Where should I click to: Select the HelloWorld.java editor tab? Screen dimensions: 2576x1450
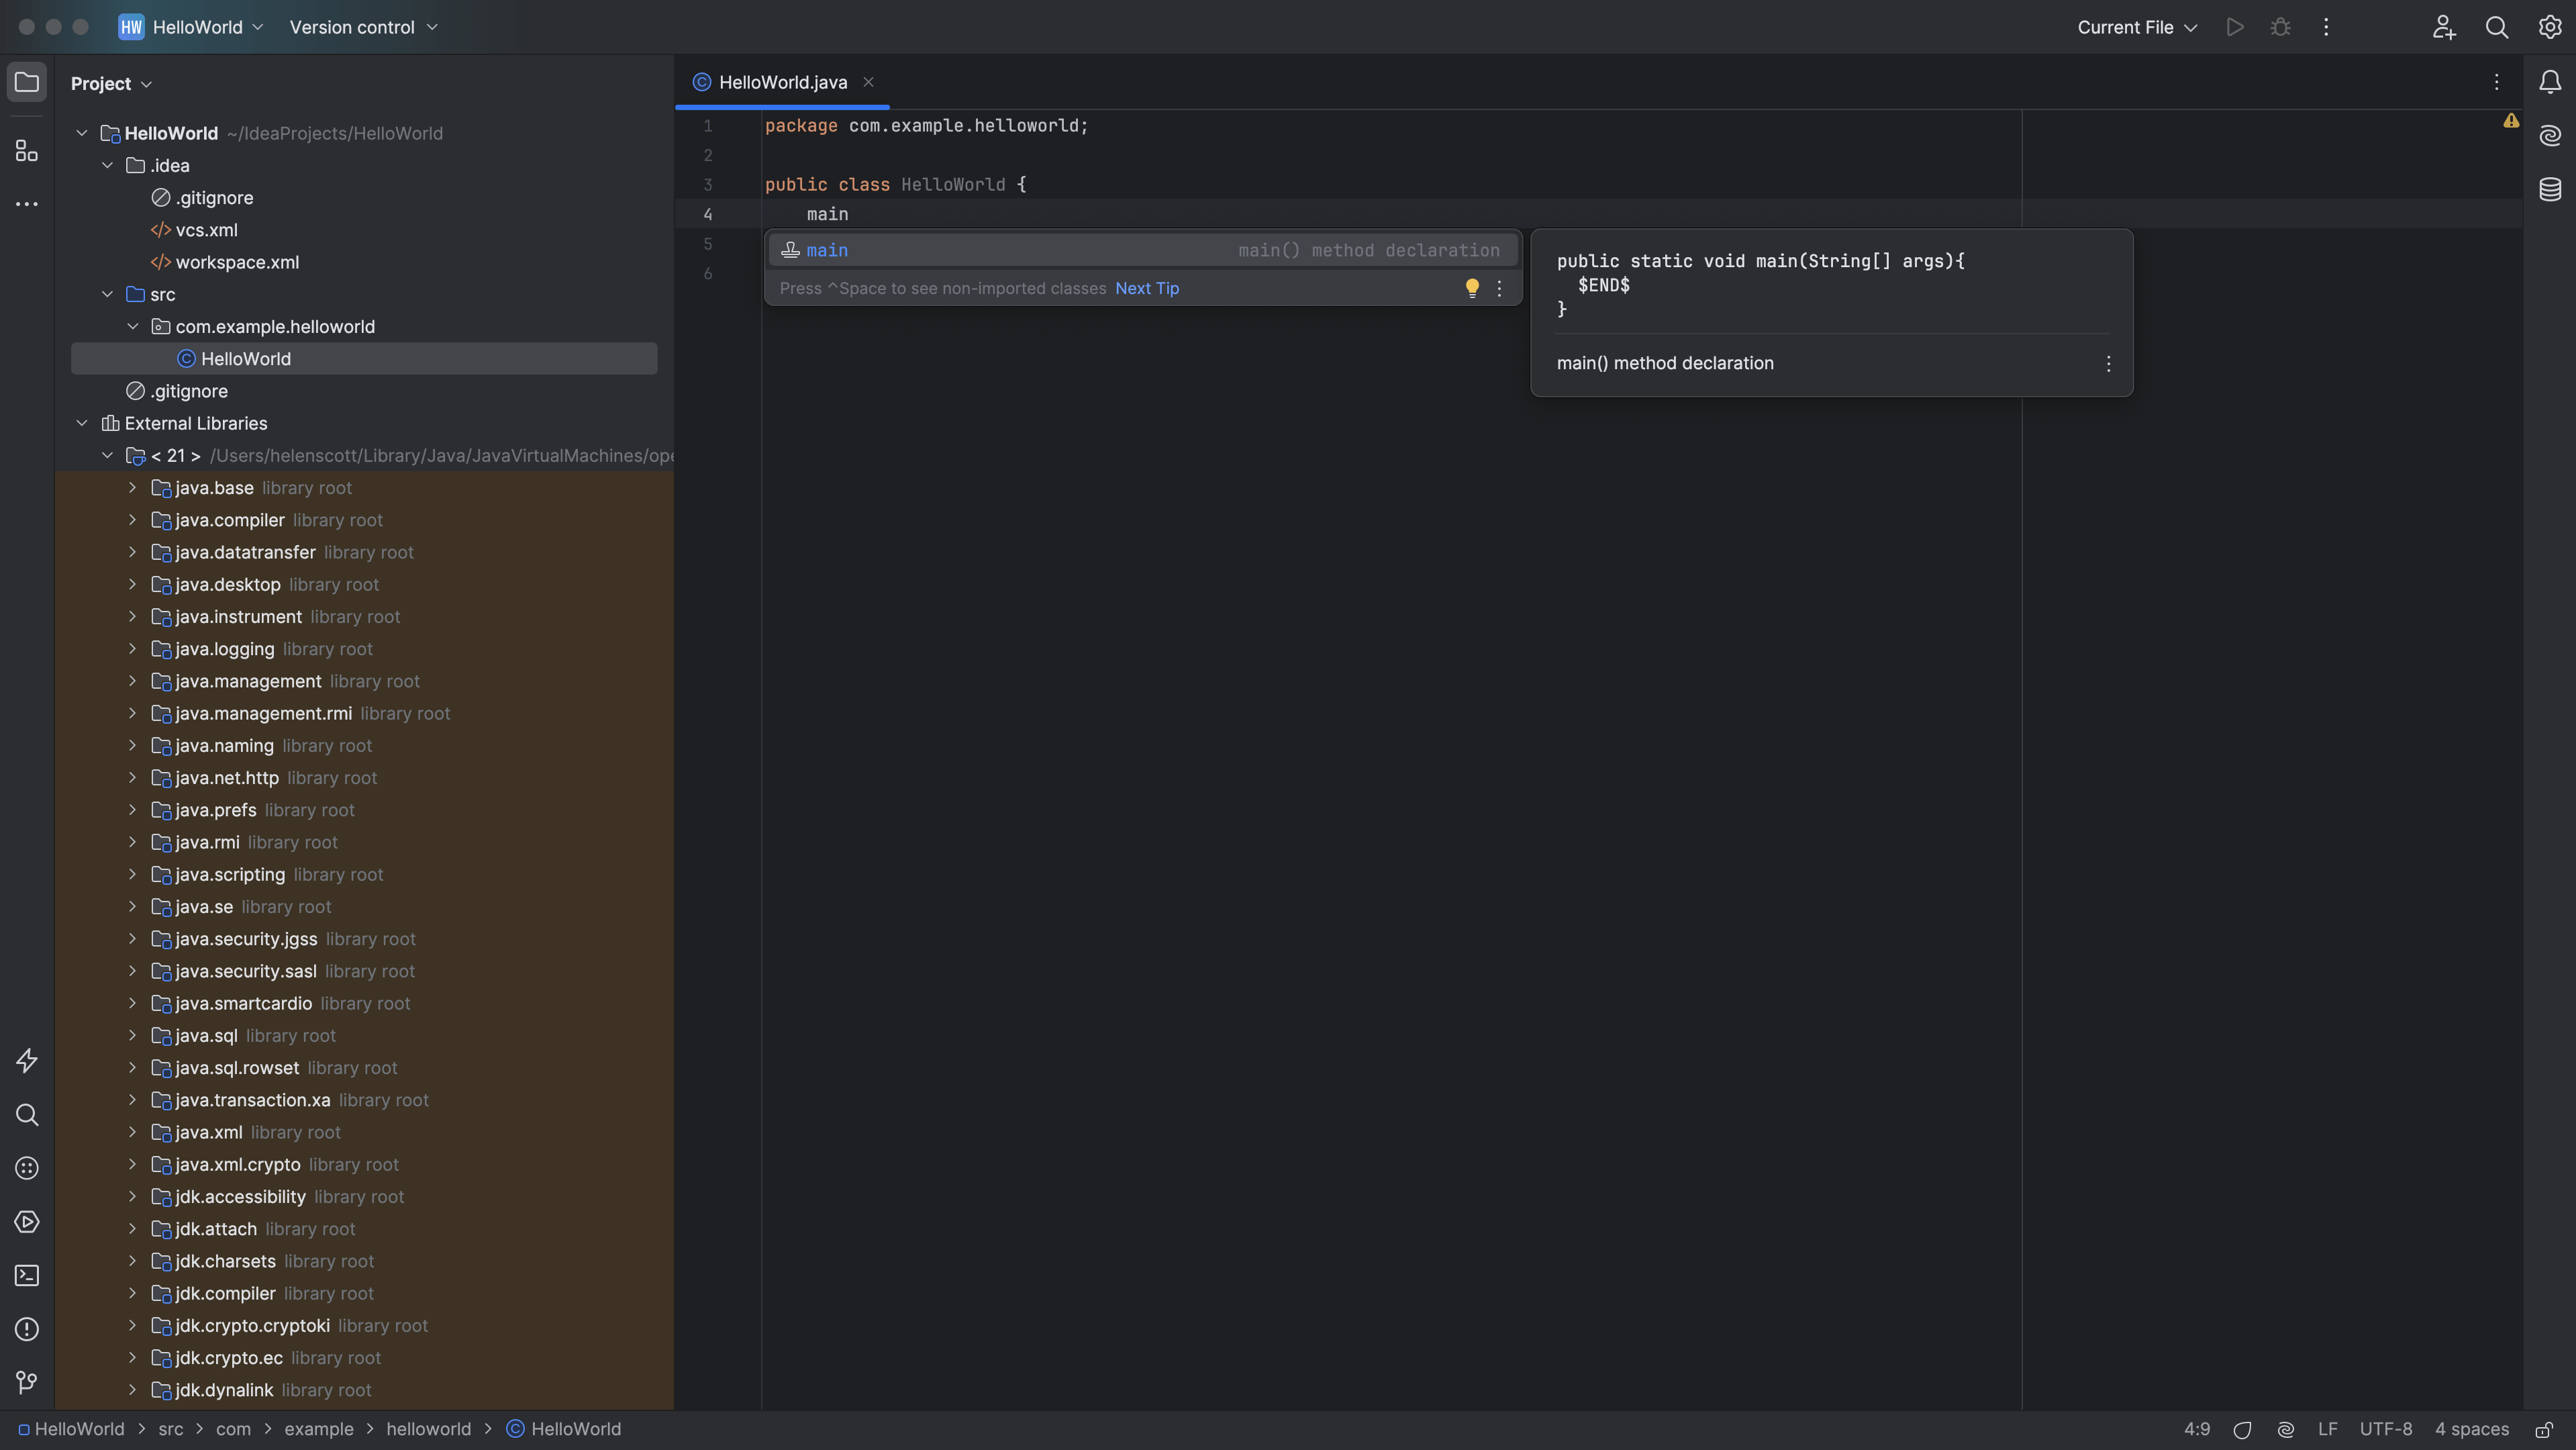782,82
